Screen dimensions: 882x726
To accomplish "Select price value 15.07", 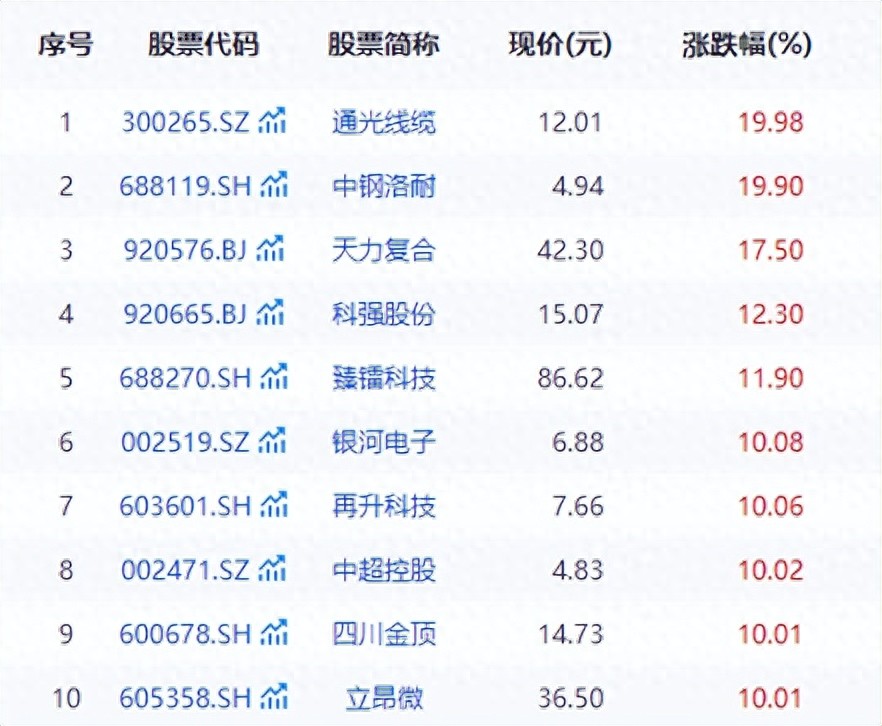I will 570,314.
